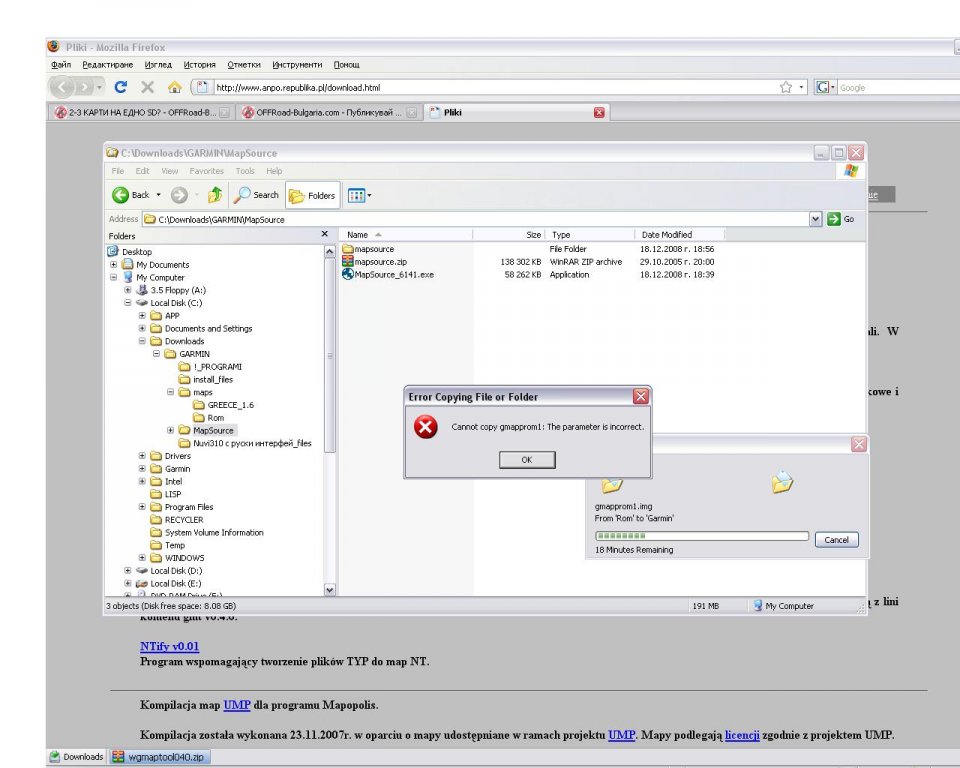Expand Program Files folder node
The width and height of the screenshot is (960, 768).
pyautogui.click(x=142, y=506)
